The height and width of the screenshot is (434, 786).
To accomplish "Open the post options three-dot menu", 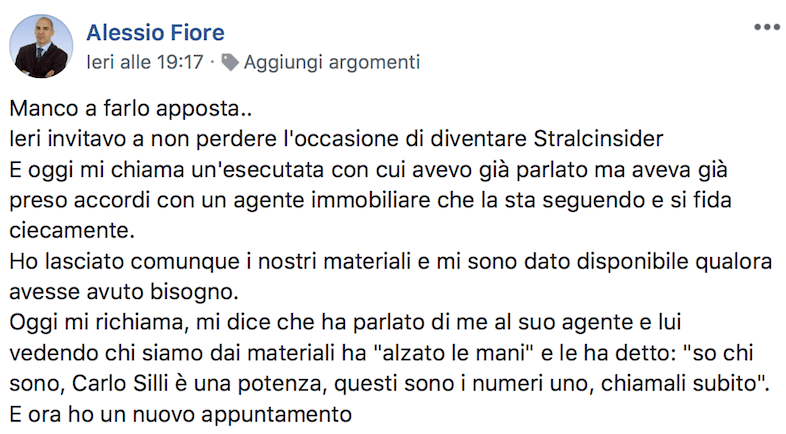I will pyautogui.click(x=766, y=27).
